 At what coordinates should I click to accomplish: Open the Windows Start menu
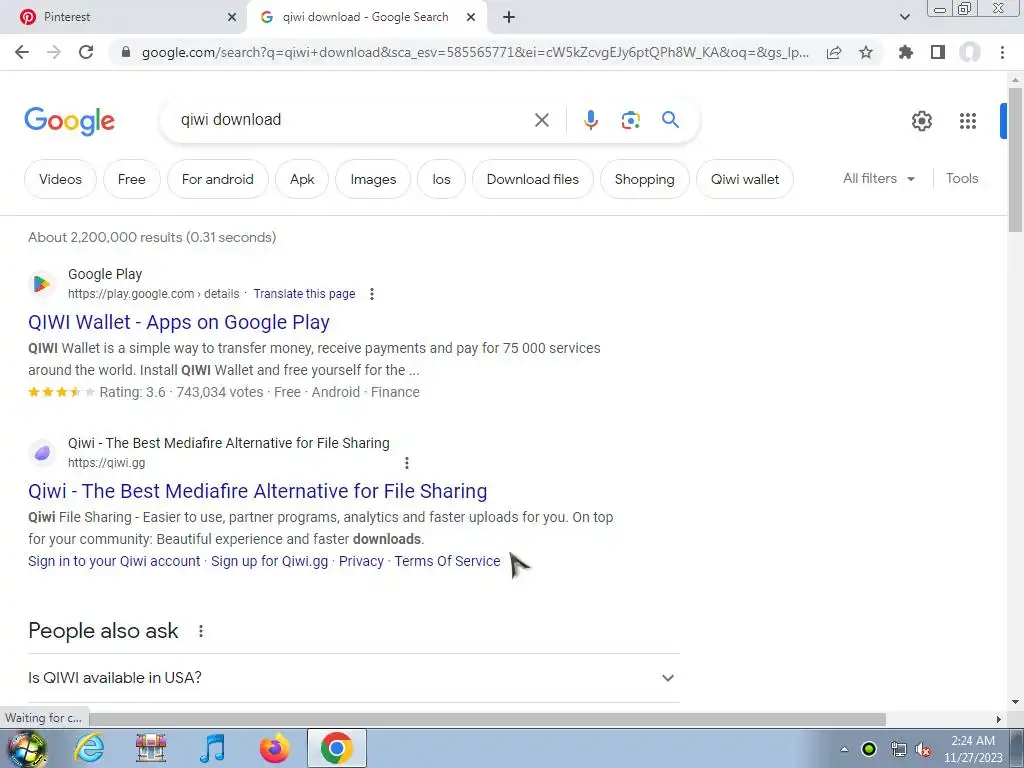pyautogui.click(x=26, y=748)
